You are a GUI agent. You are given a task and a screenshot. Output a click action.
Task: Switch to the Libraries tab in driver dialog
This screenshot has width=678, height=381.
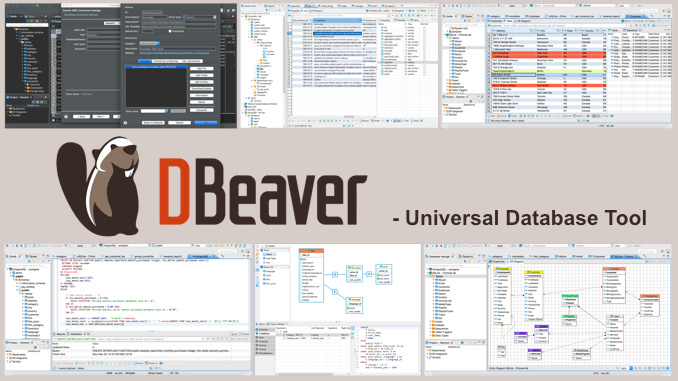coord(145,61)
